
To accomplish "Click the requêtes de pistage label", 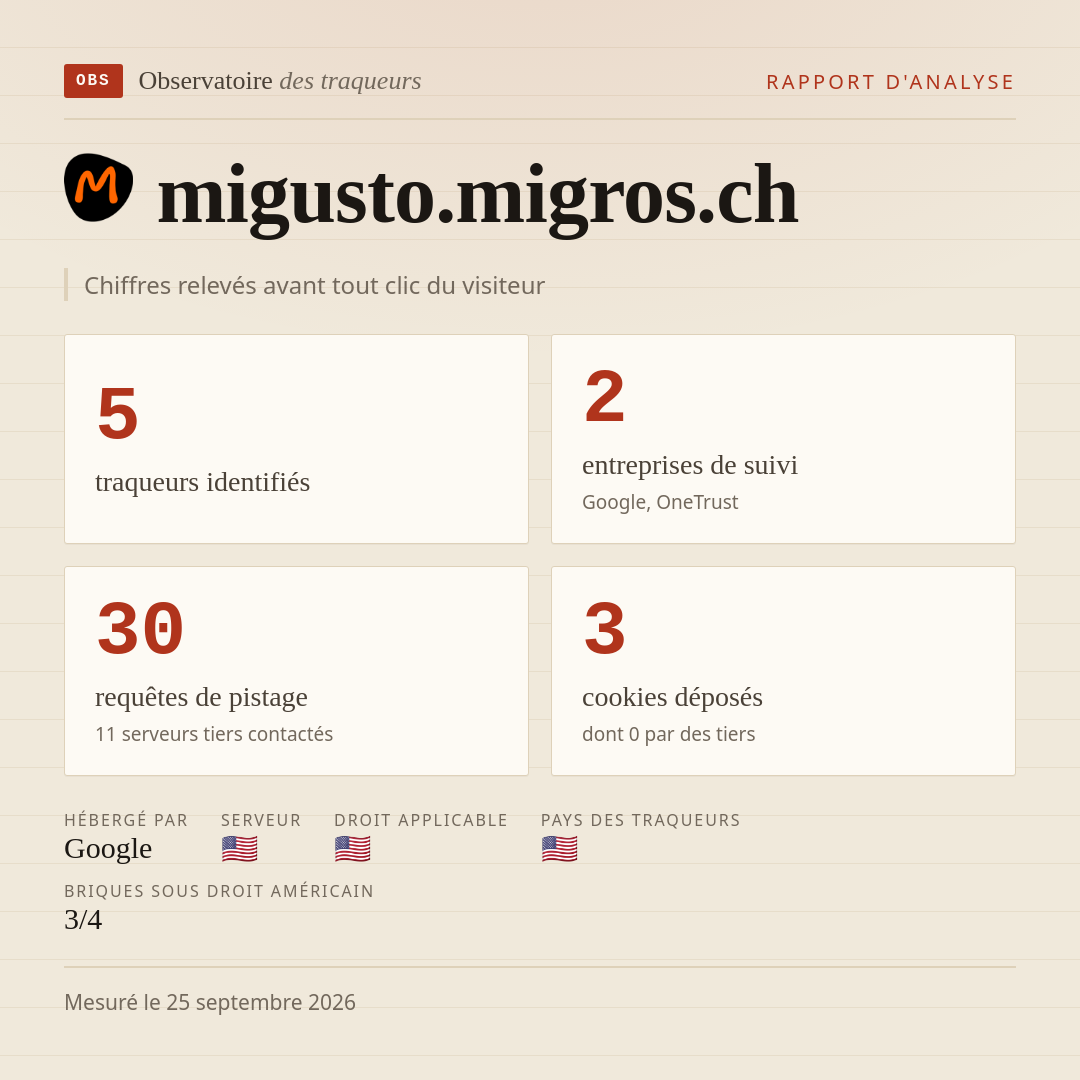I will click(201, 697).
